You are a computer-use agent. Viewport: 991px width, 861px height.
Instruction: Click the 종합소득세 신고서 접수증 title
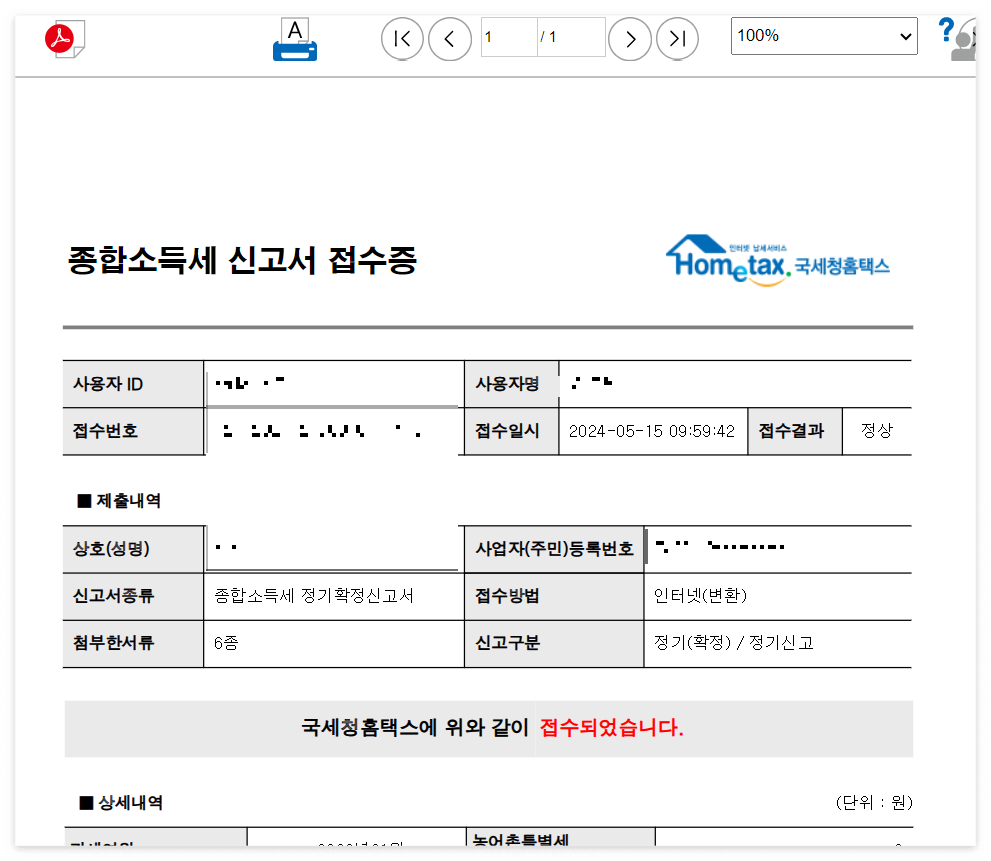(x=243, y=261)
